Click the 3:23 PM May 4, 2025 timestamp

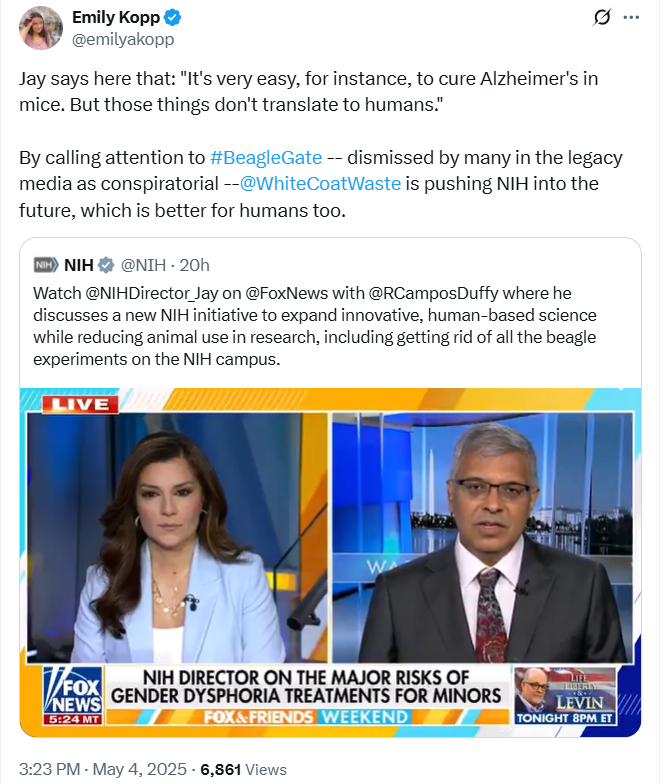click(x=103, y=769)
